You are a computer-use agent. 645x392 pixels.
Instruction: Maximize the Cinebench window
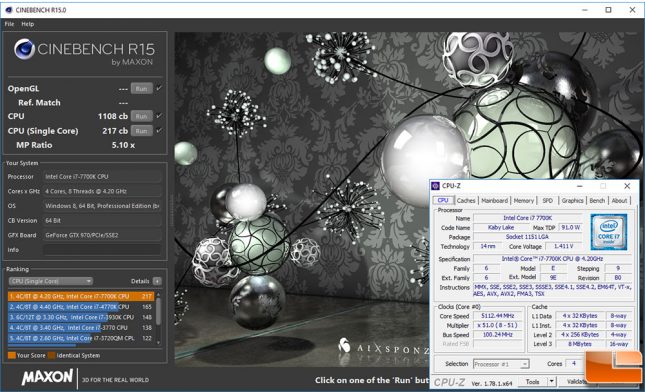click(608, 10)
